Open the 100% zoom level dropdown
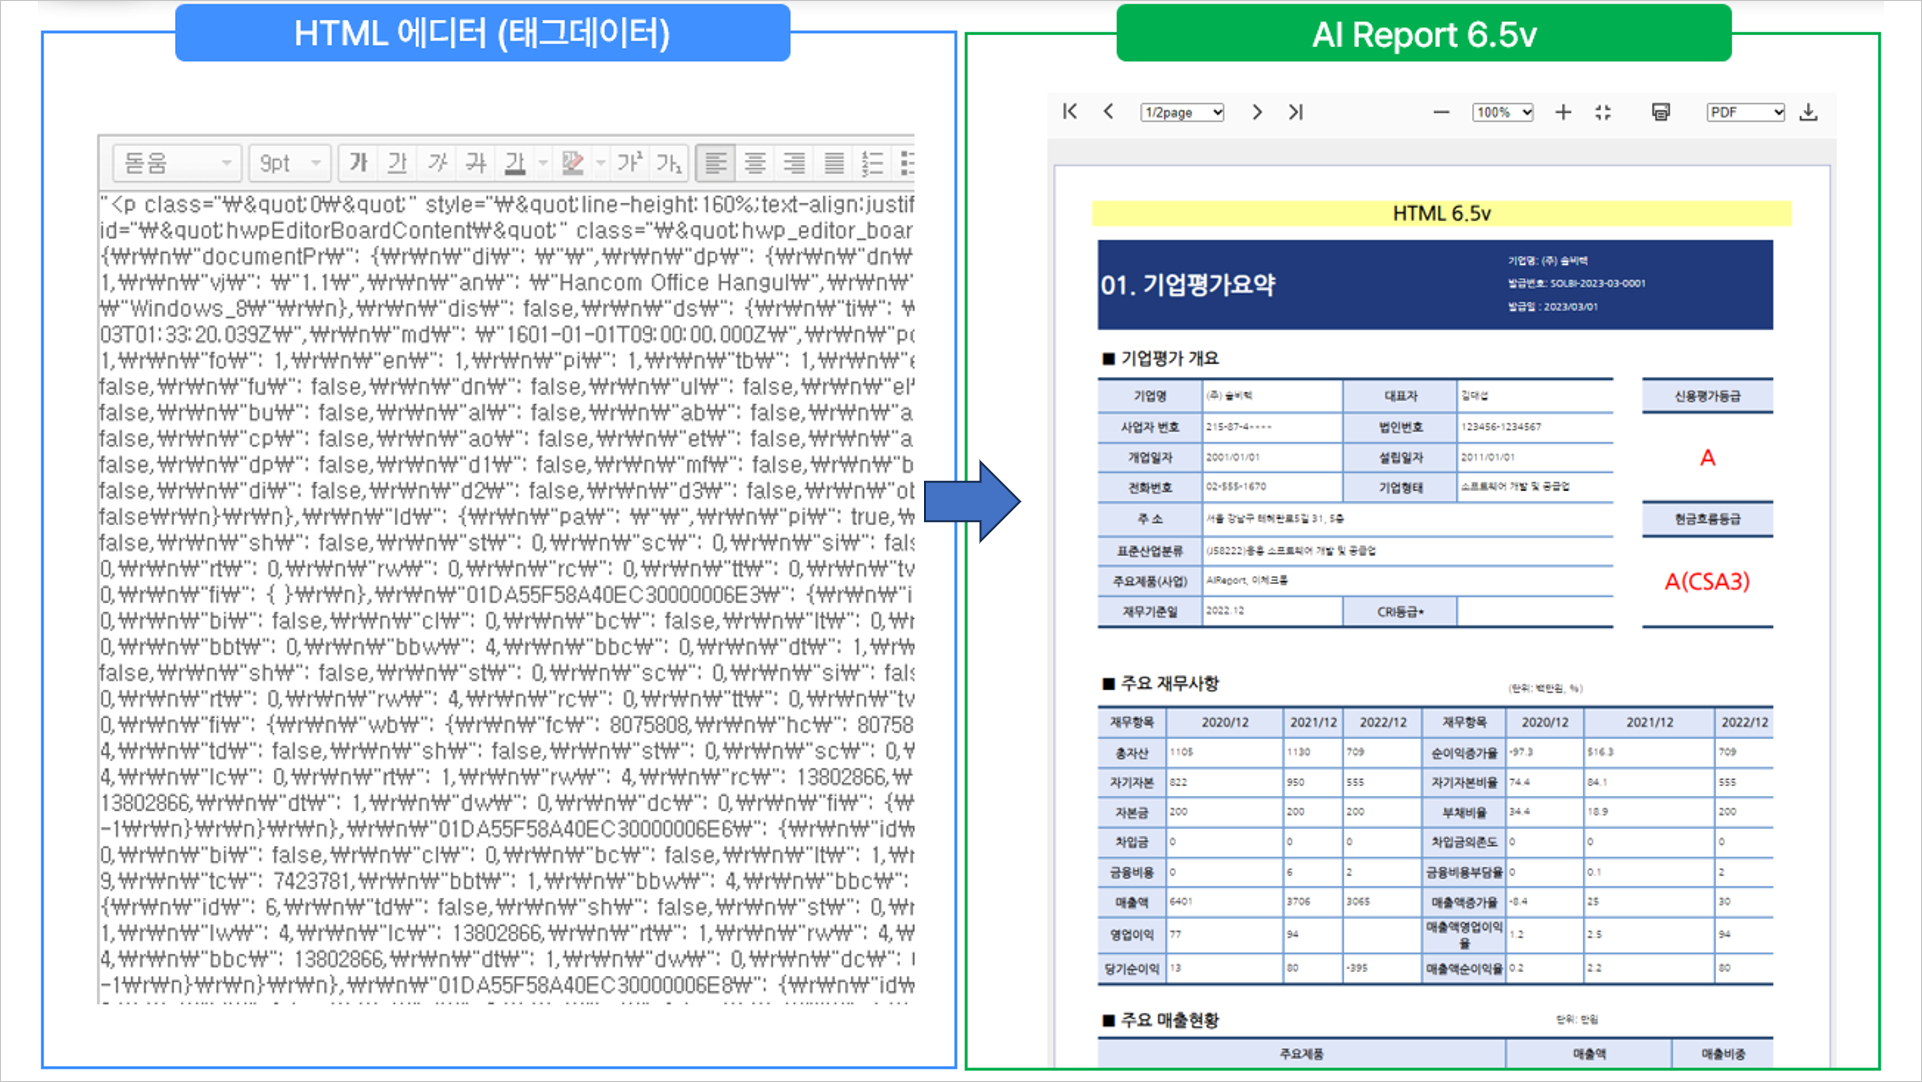The height and width of the screenshot is (1082, 1922). click(1502, 112)
